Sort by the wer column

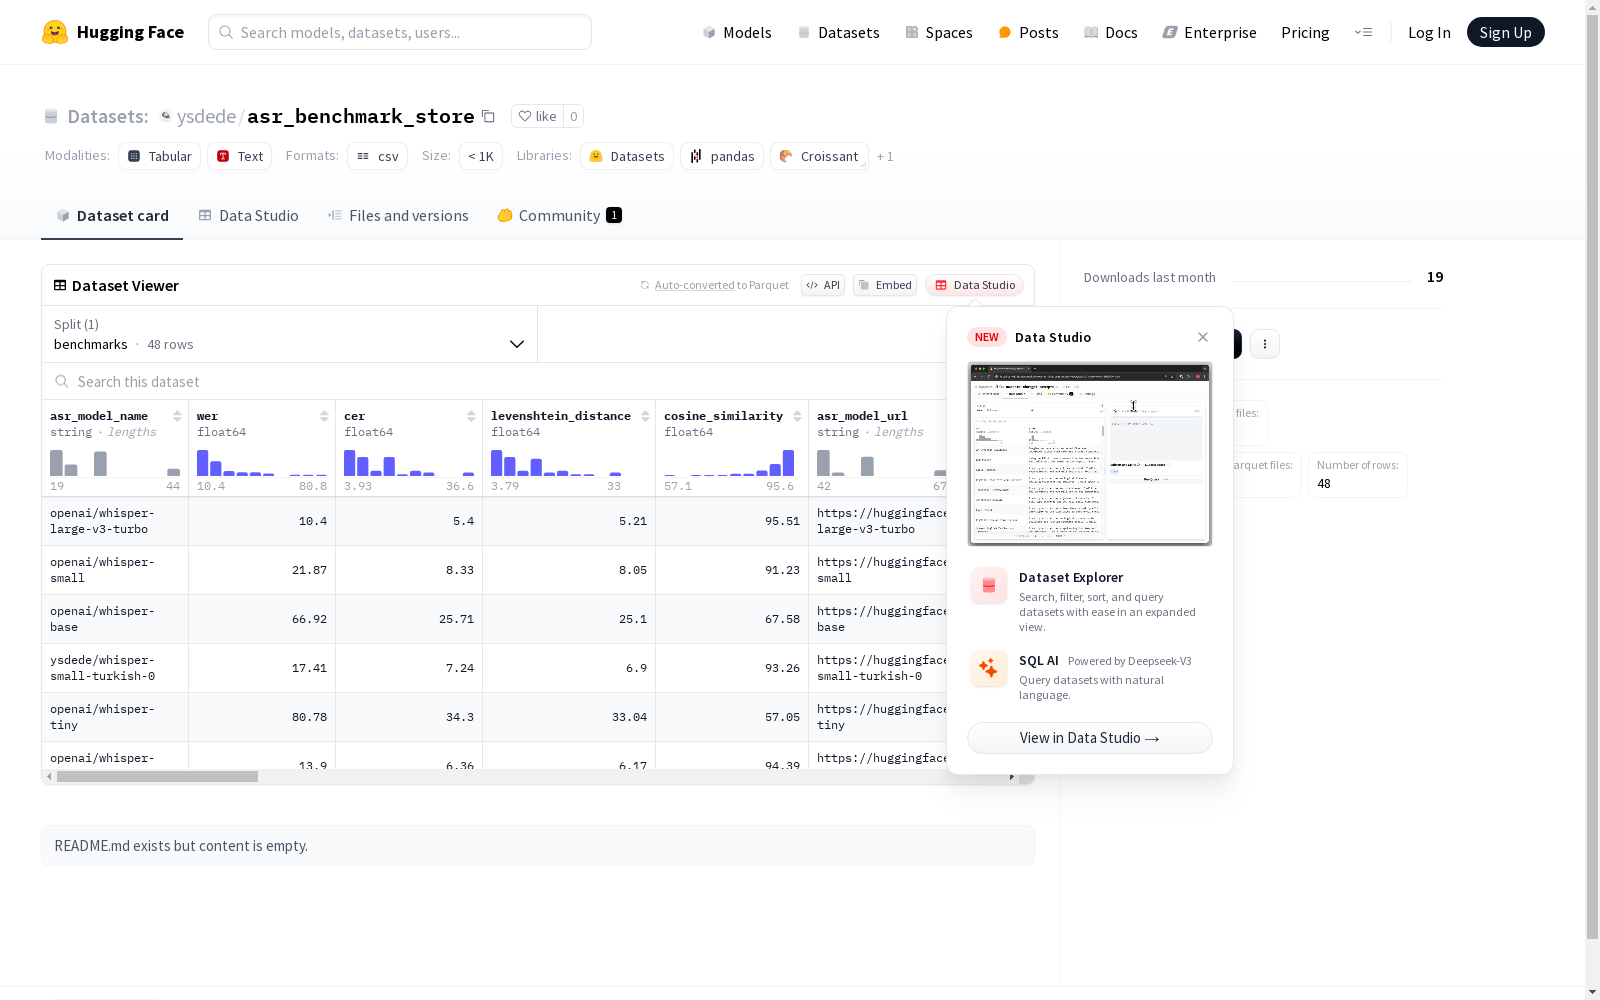pyautogui.click(x=324, y=416)
